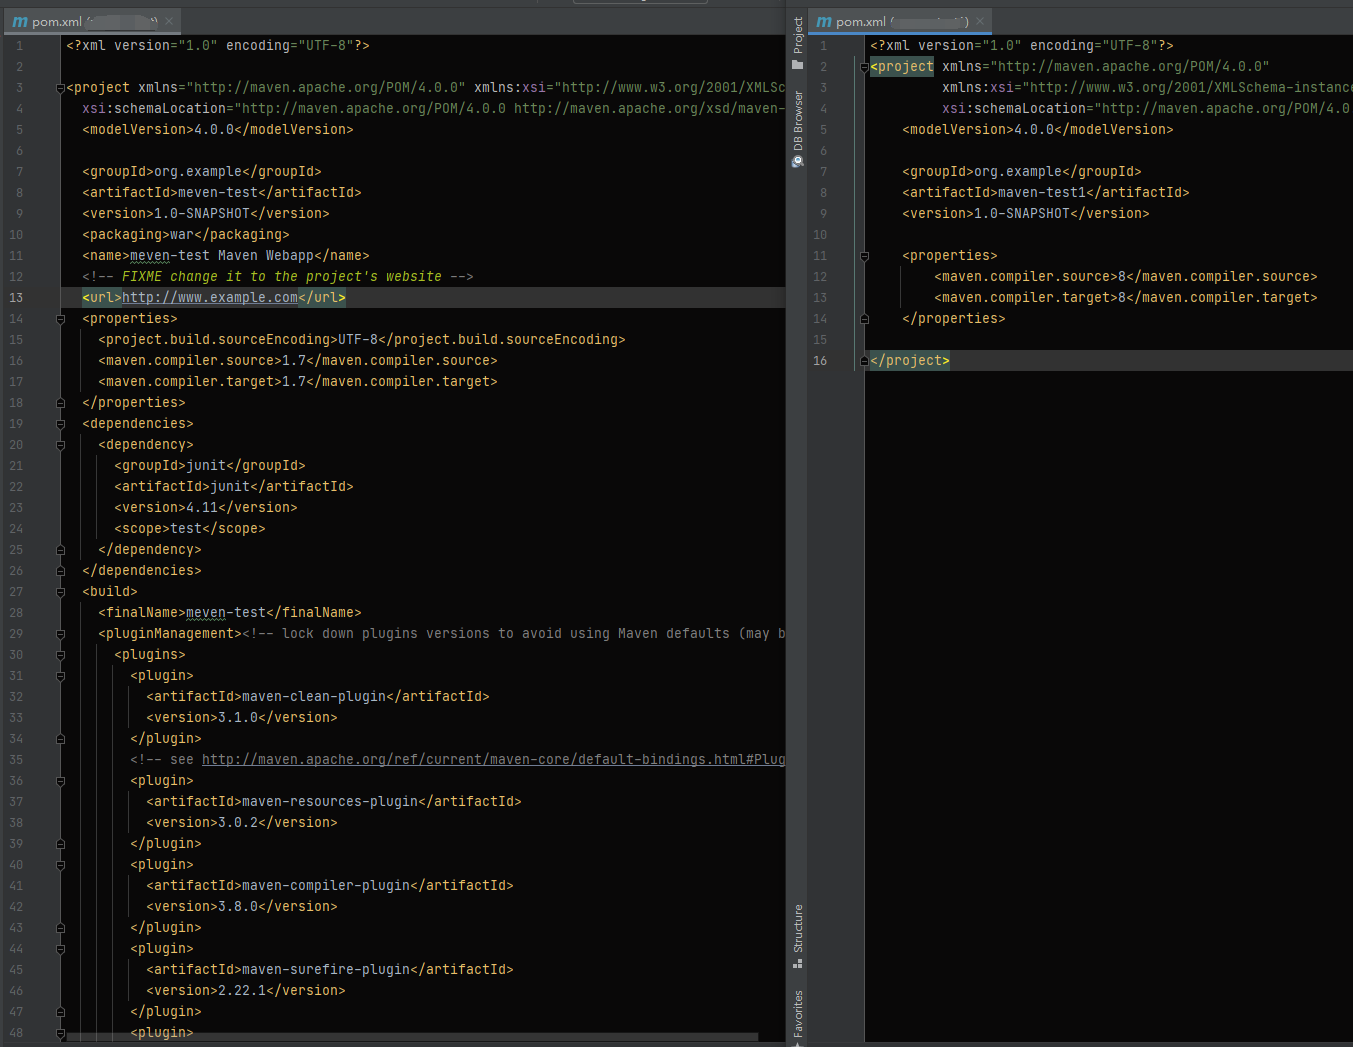The height and width of the screenshot is (1047, 1353).
Task: Collapse the properties block at line 14, left editor
Action: click(x=60, y=319)
